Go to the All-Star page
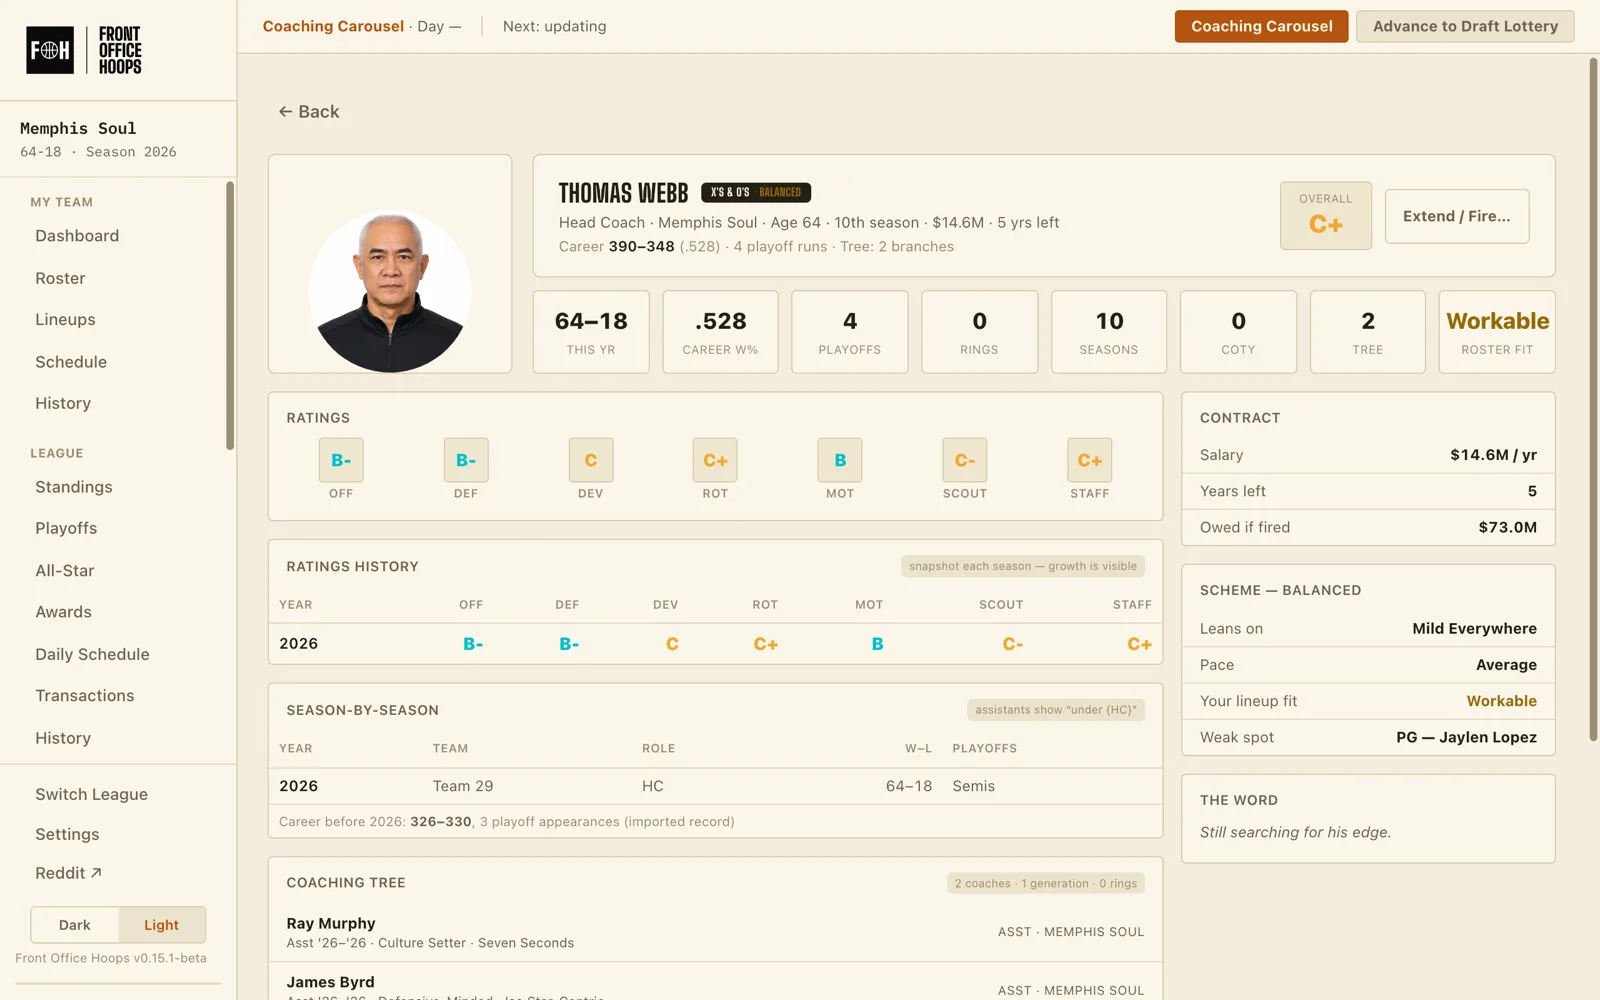The height and width of the screenshot is (1000, 1600). [65, 571]
